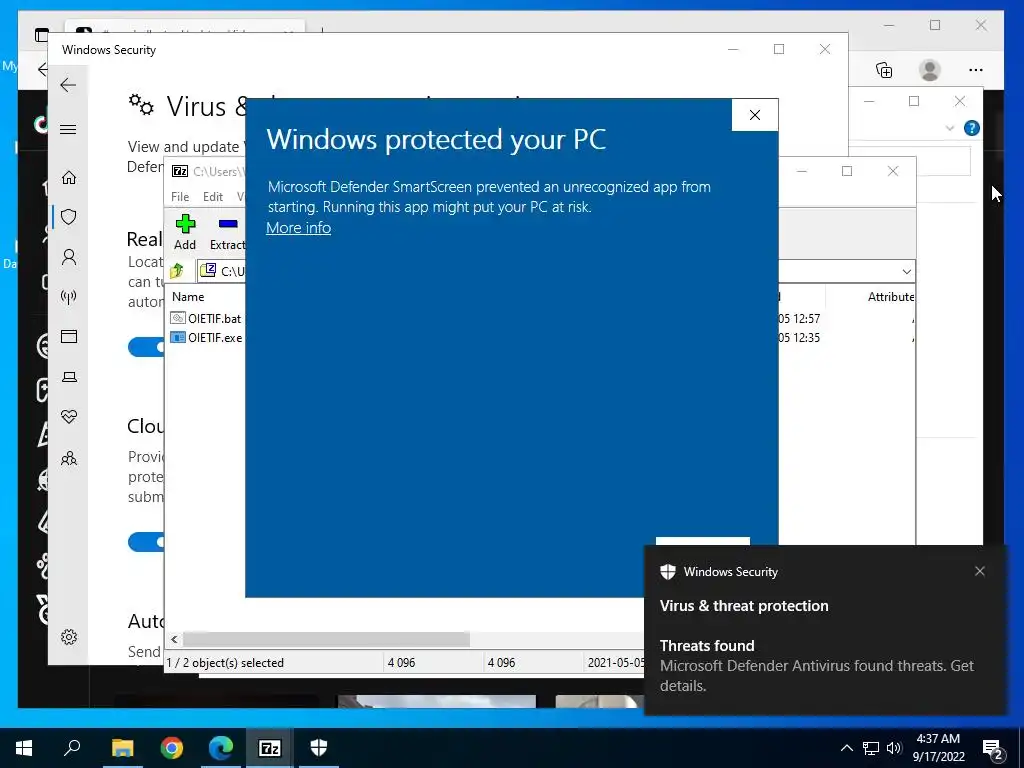
Task: Open Google Chrome from taskbar
Action: (172, 748)
